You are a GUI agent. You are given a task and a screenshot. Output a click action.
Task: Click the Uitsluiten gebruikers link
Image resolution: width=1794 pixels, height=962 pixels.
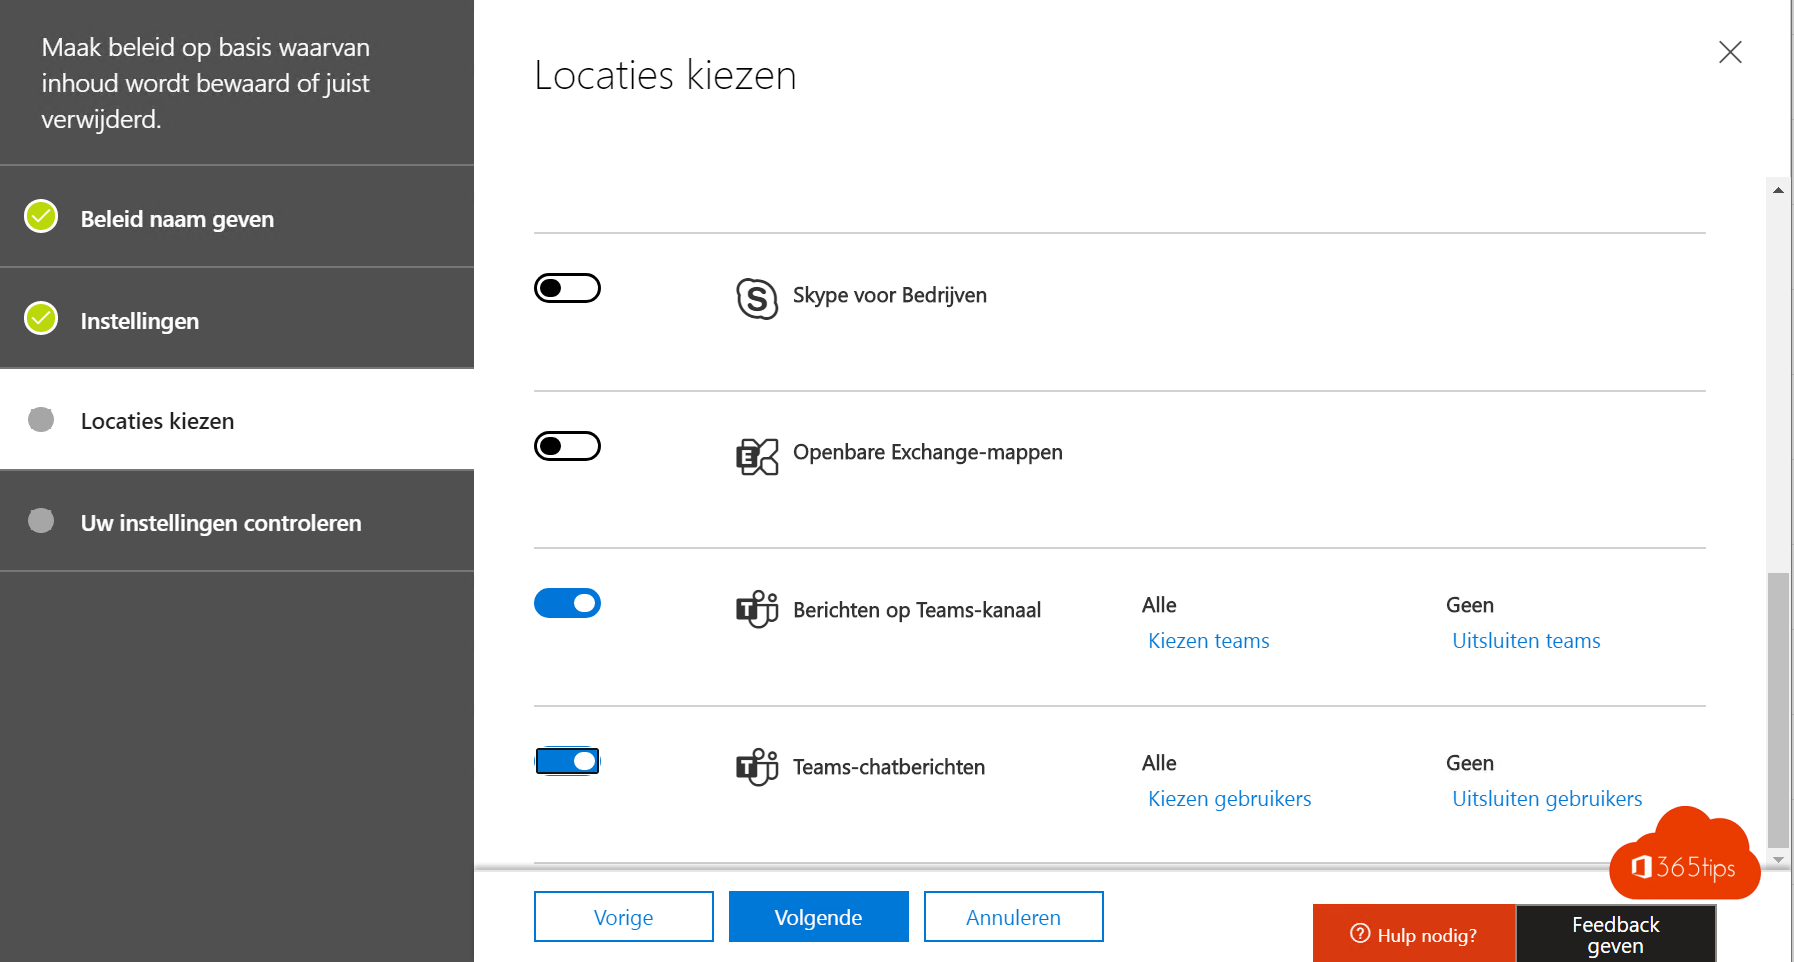coord(1547,799)
